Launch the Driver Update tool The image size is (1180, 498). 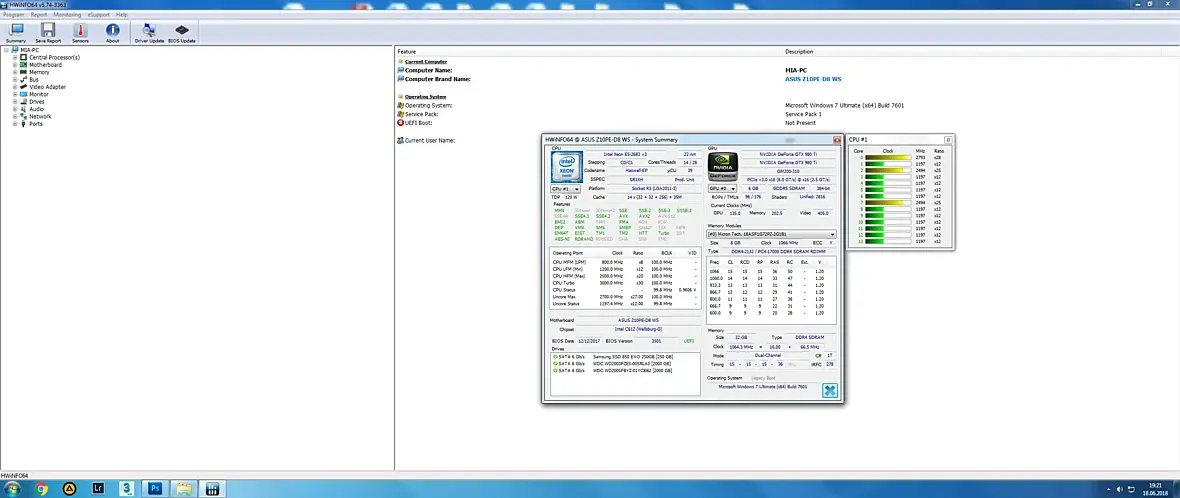149,33
